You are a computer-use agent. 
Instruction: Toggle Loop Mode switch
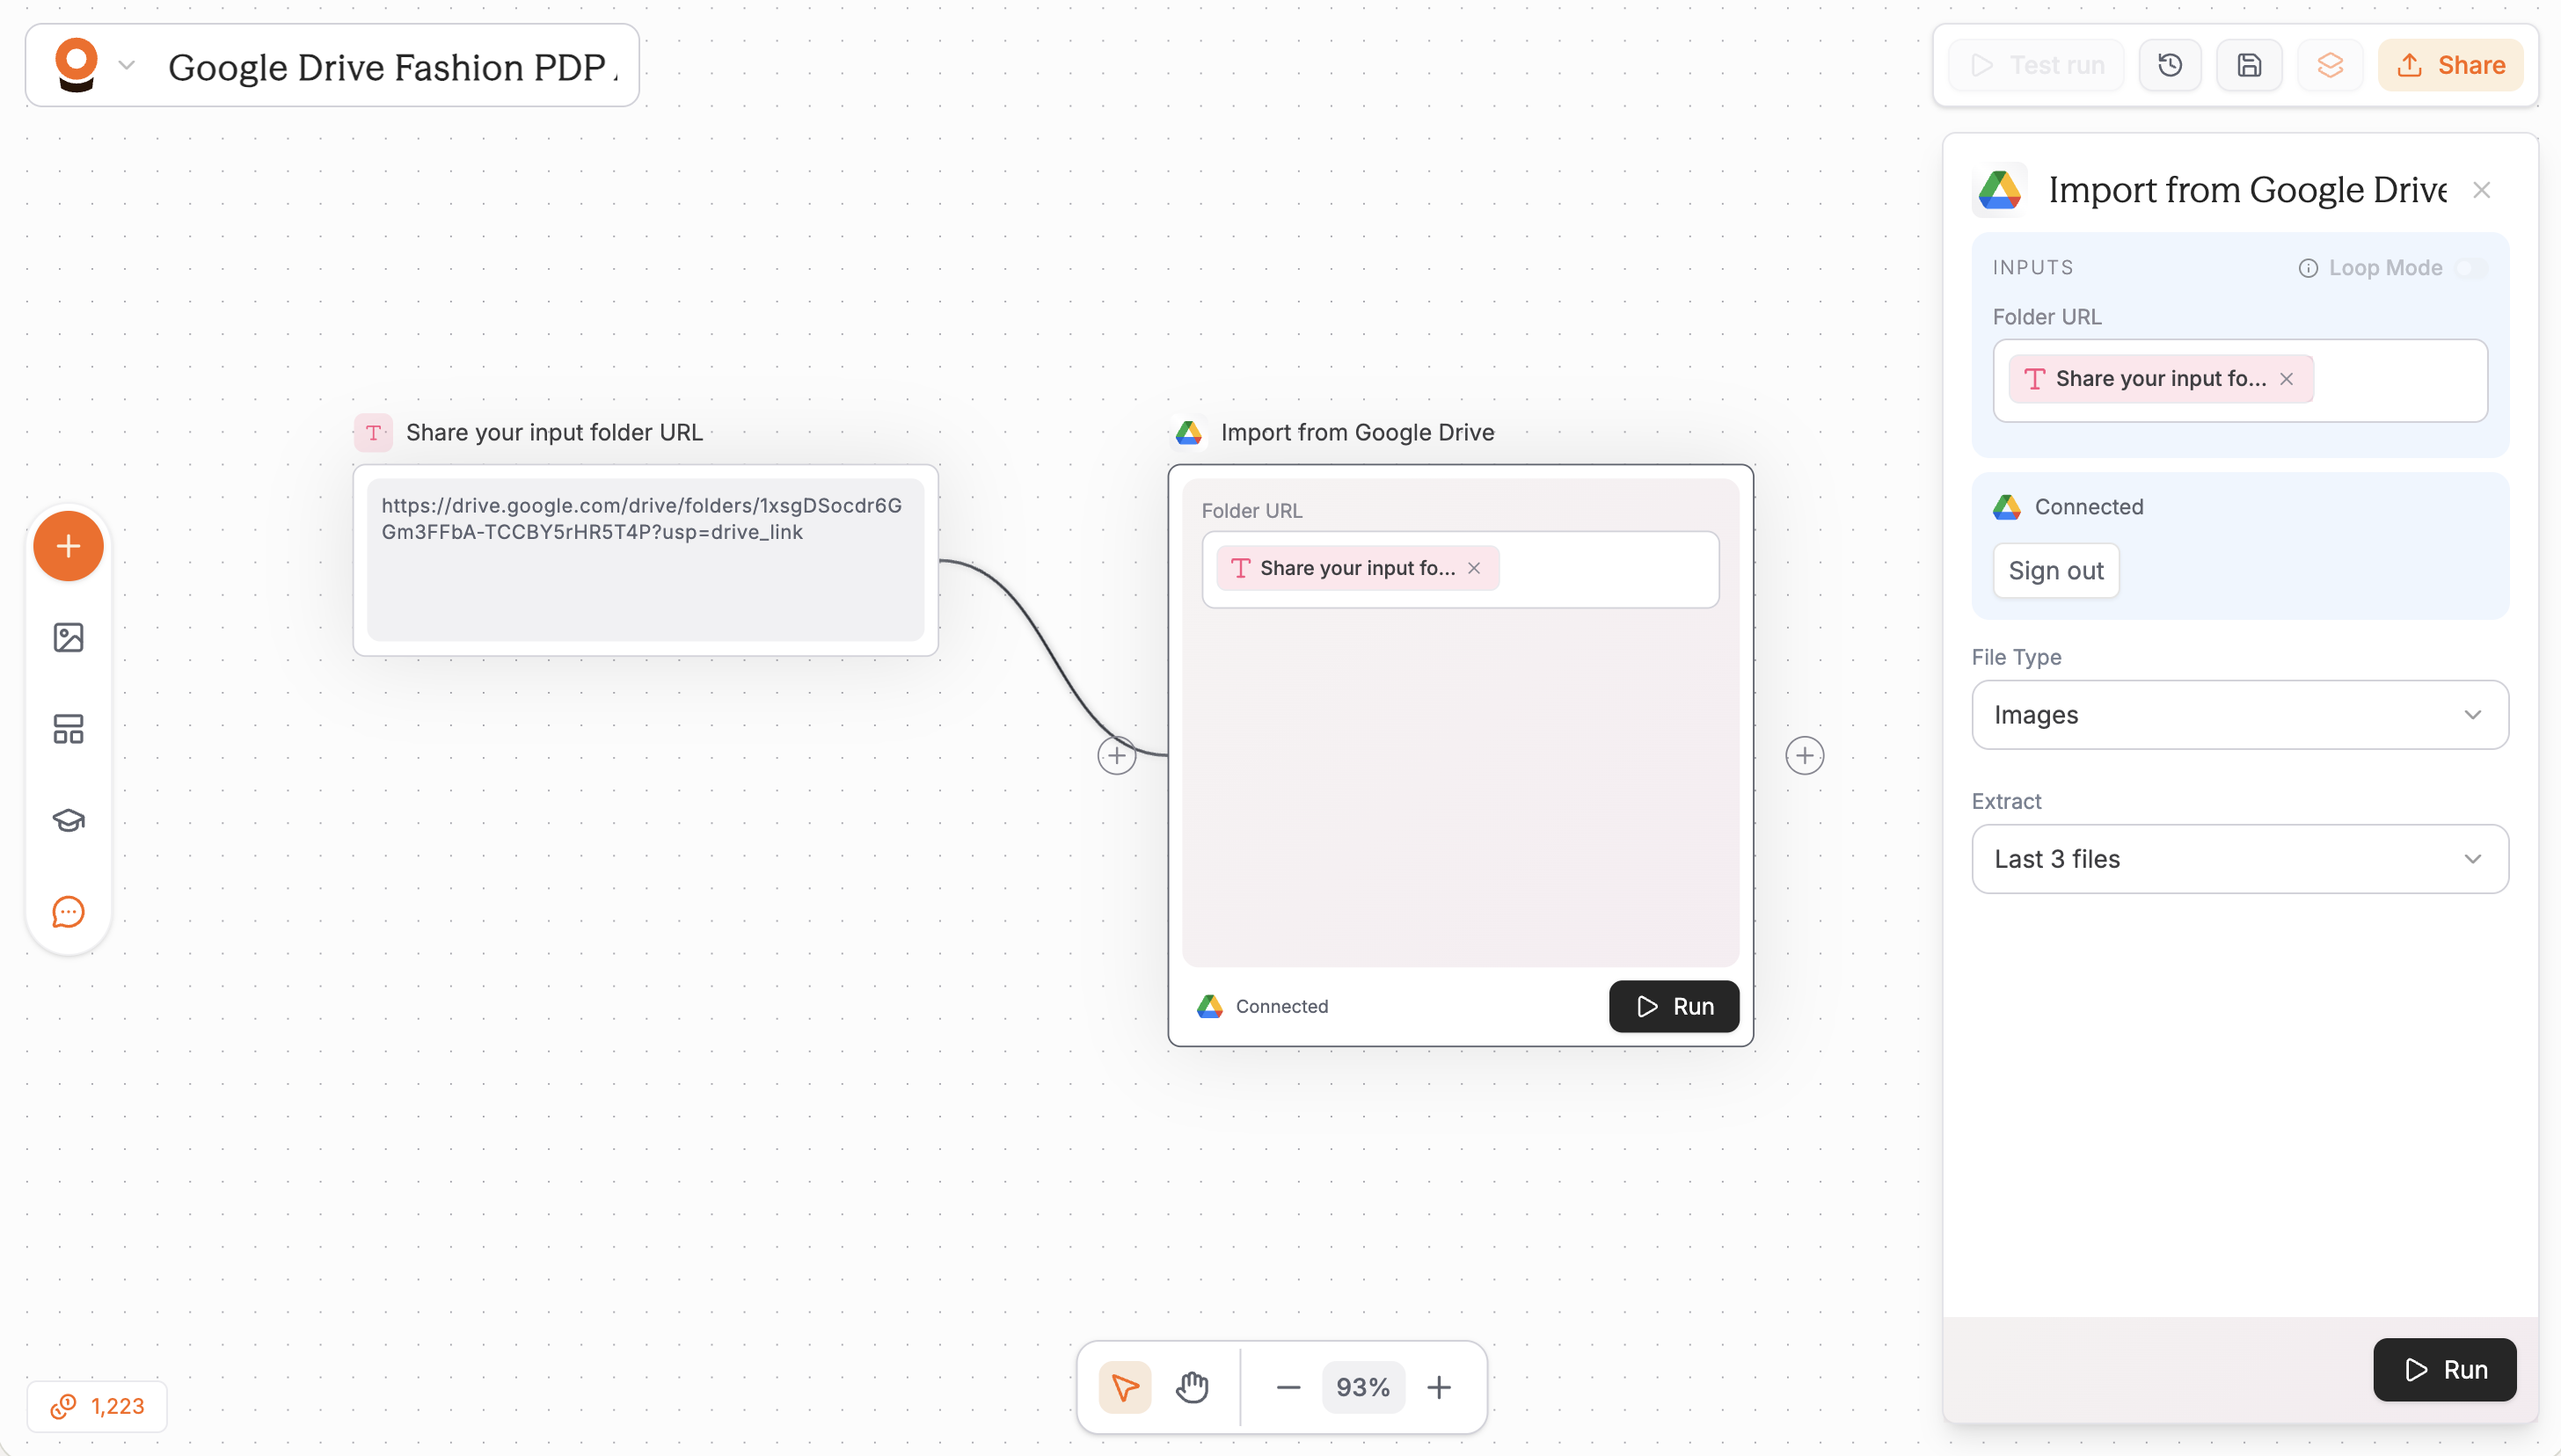point(2470,268)
